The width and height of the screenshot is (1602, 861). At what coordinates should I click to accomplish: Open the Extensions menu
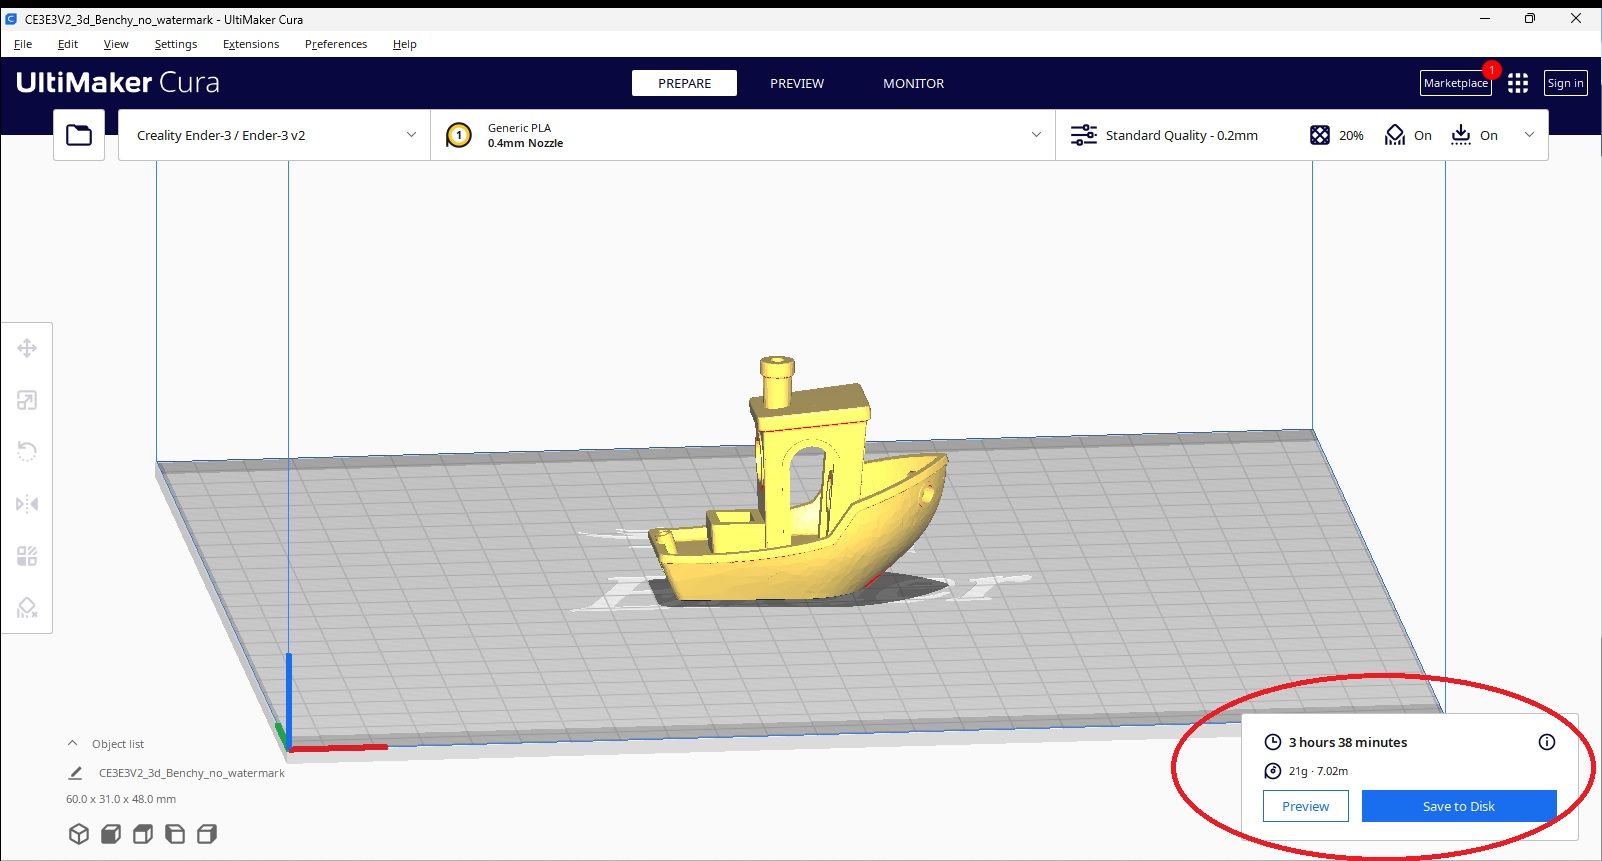click(x=251, y=44)
